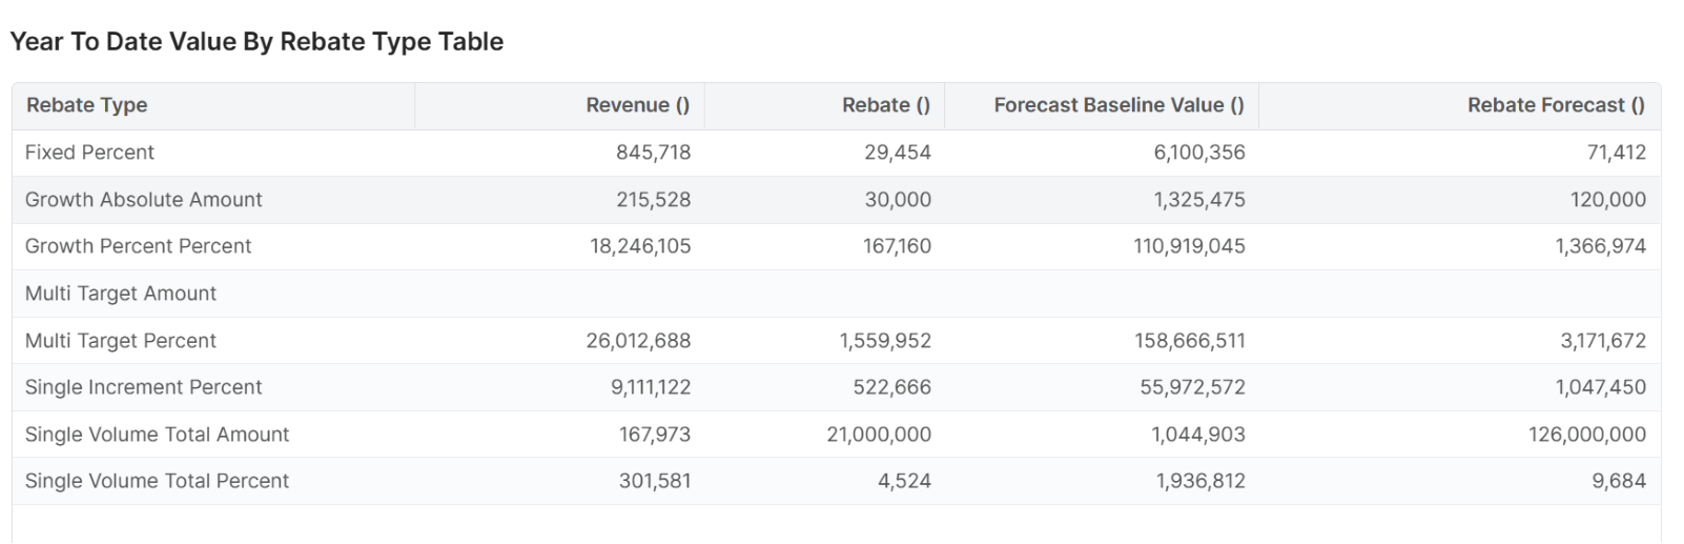Select the Fixed Percent row label
Image resolution: width=1684 pixels, height=544 pixels.
pos(90,152)
